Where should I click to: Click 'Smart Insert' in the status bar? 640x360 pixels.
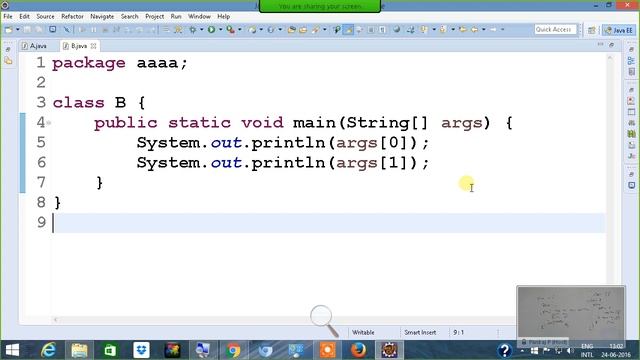pos(420,332)
